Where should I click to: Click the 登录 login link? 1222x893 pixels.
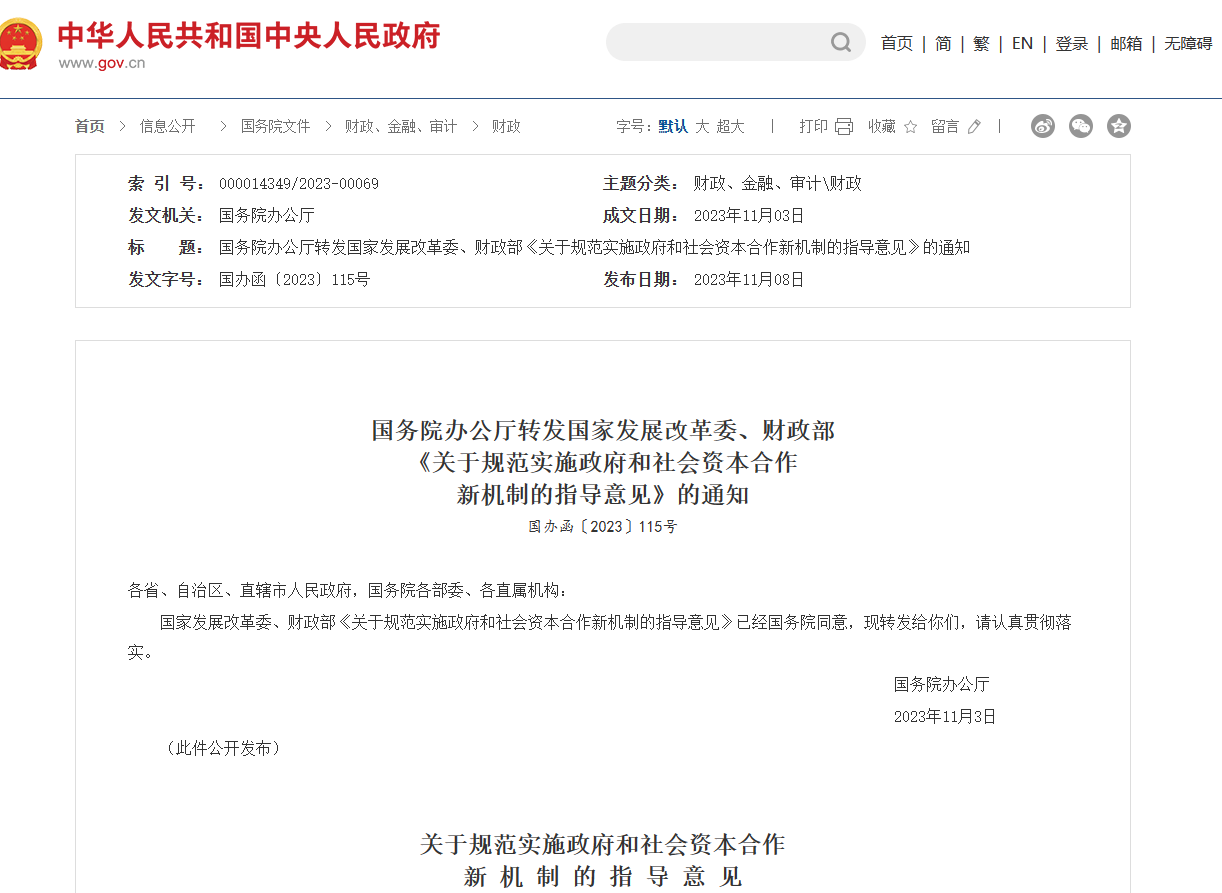[1071, 43]
